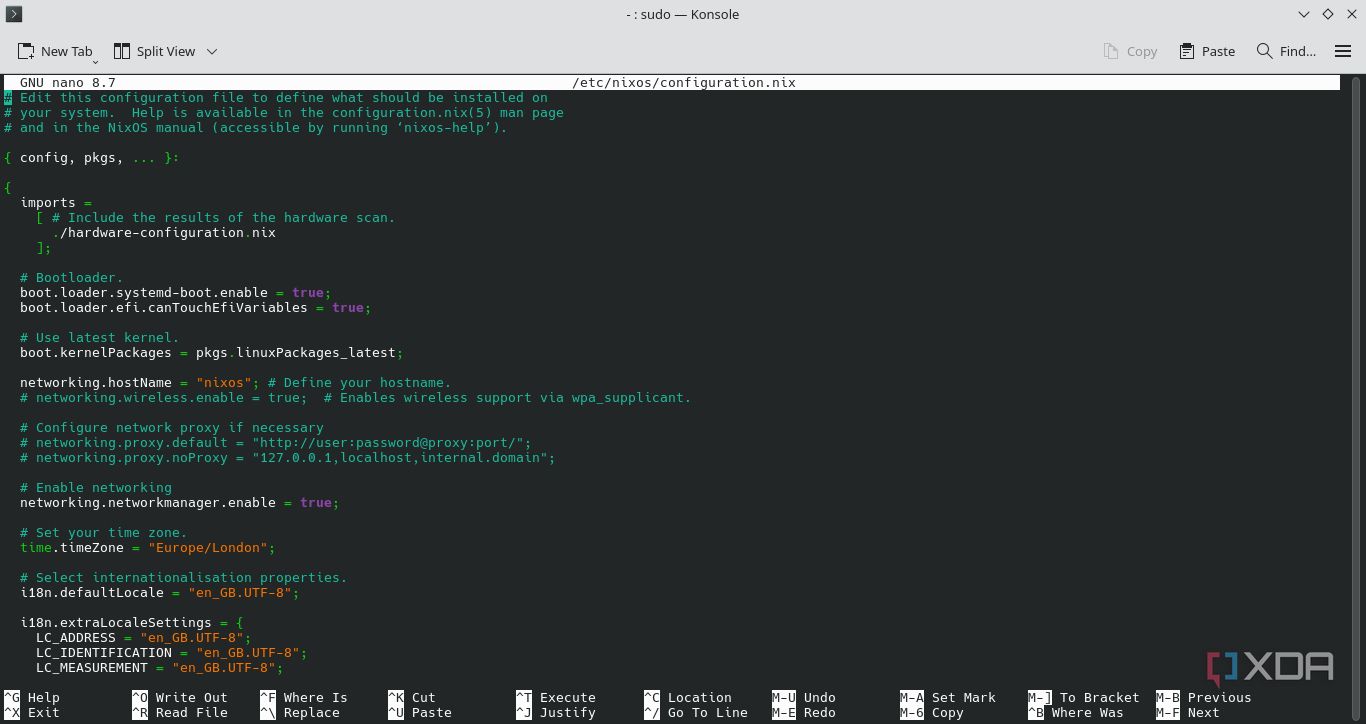Close the Konsole window

1351,14
